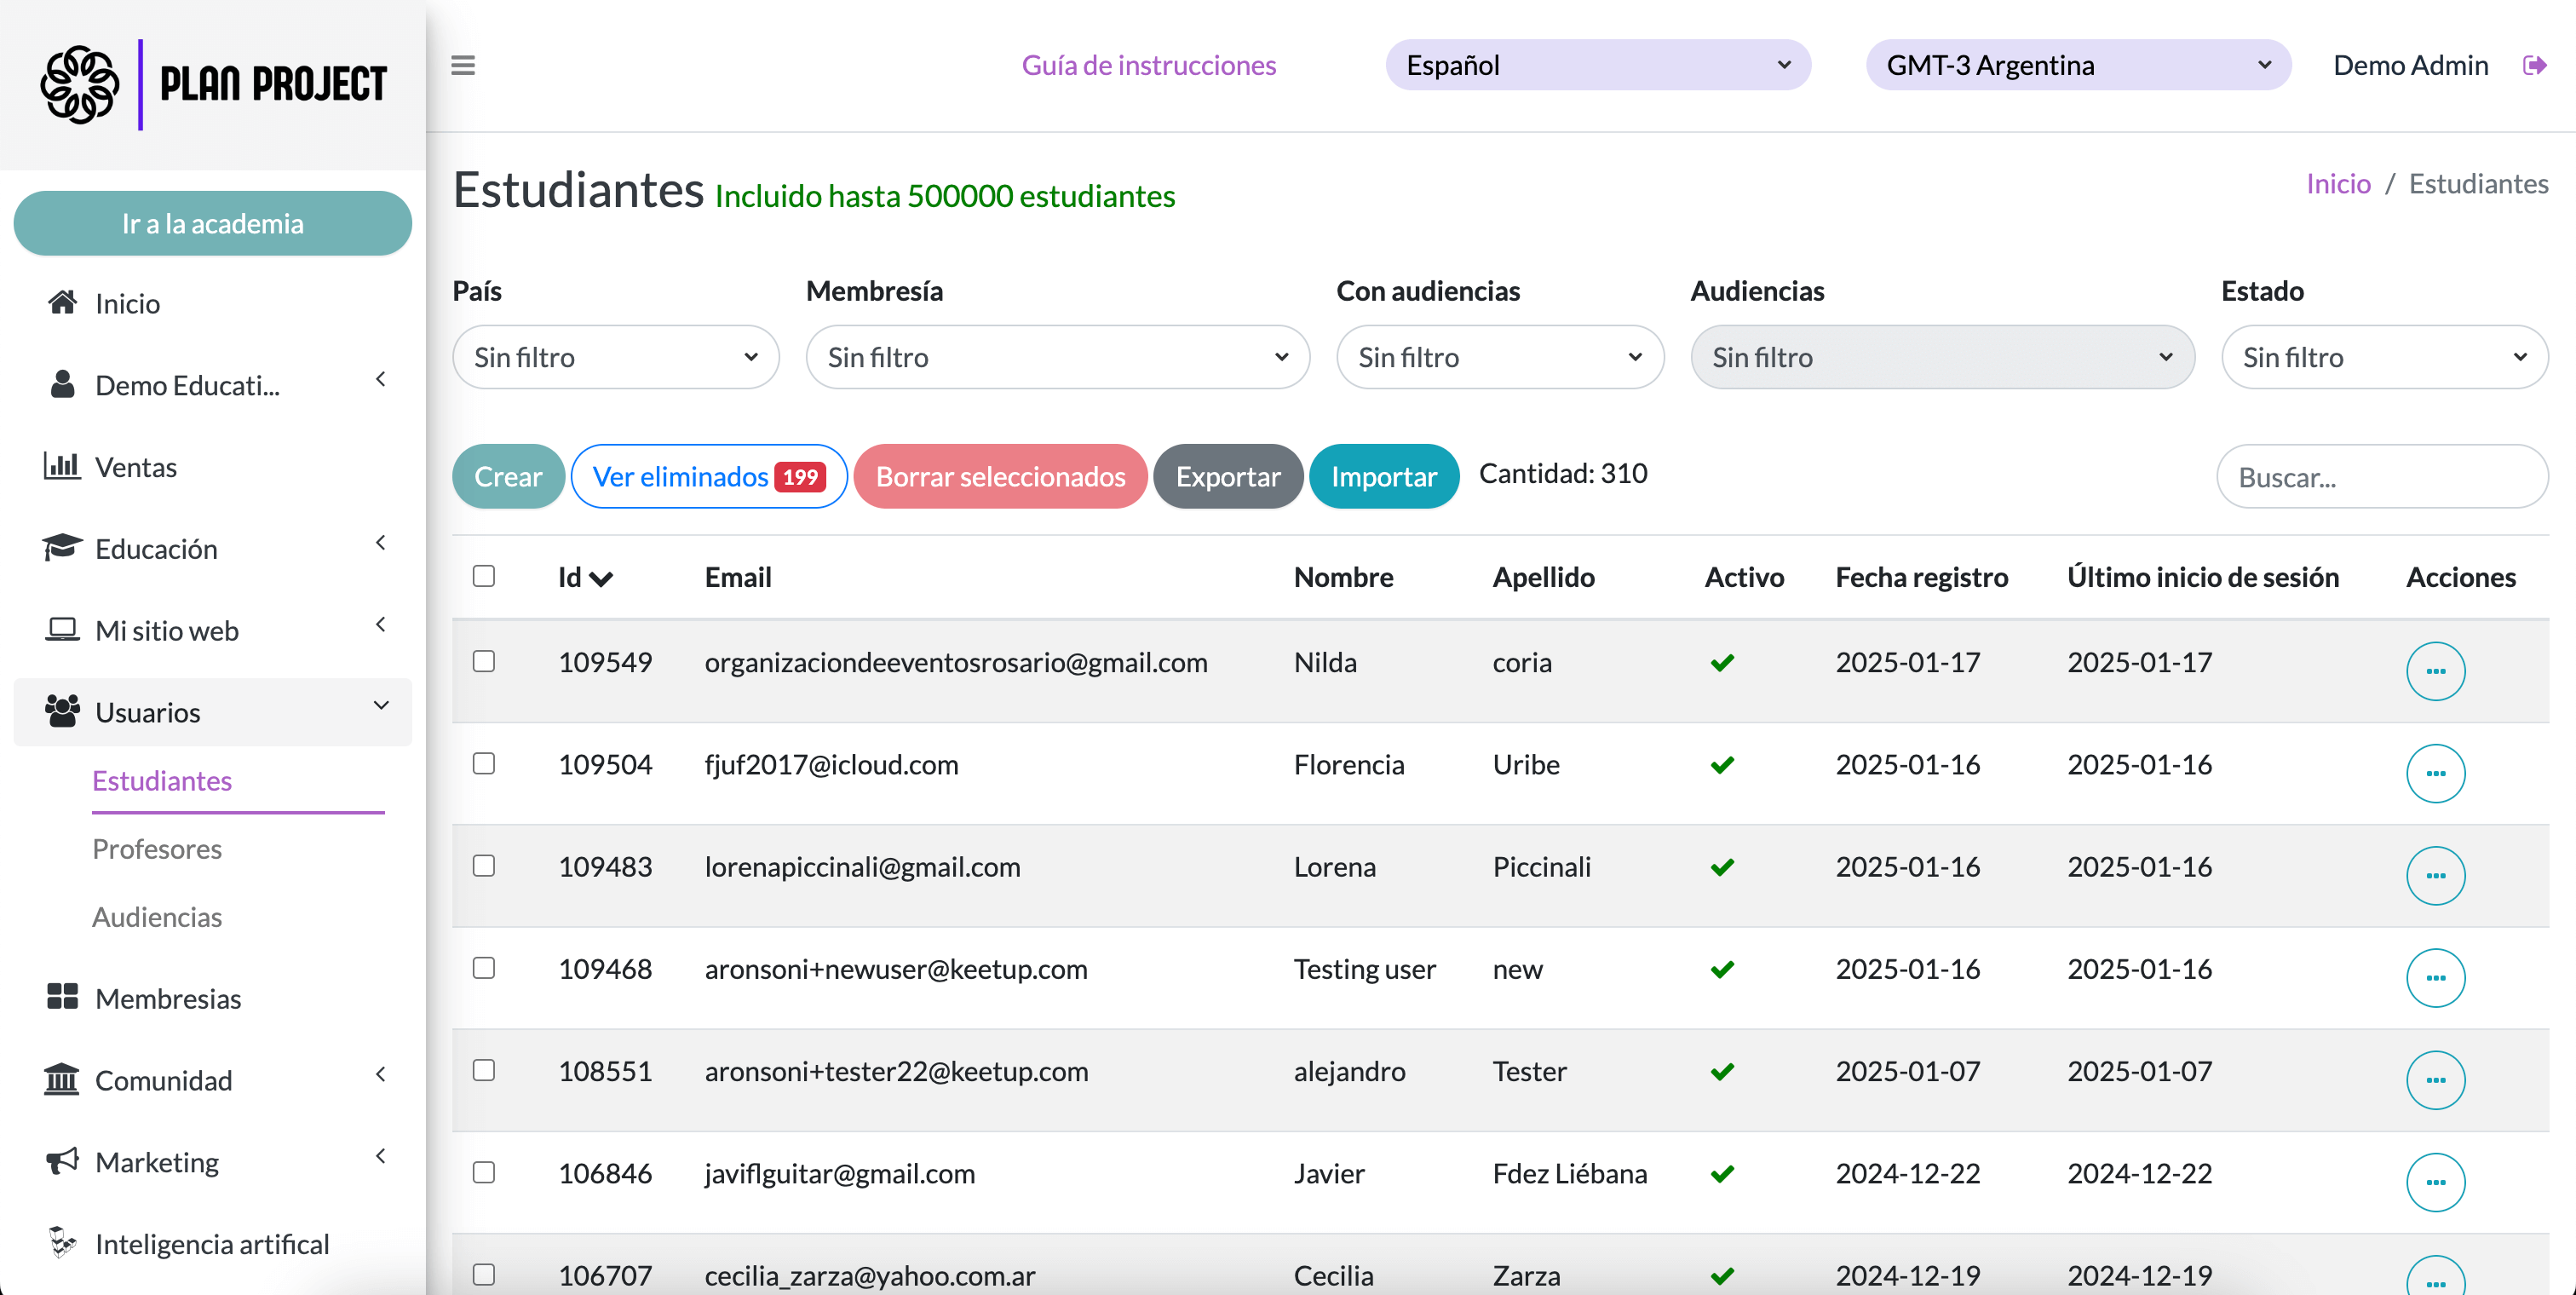
Task: Click the Membresias grid icon
Action: 62,997
